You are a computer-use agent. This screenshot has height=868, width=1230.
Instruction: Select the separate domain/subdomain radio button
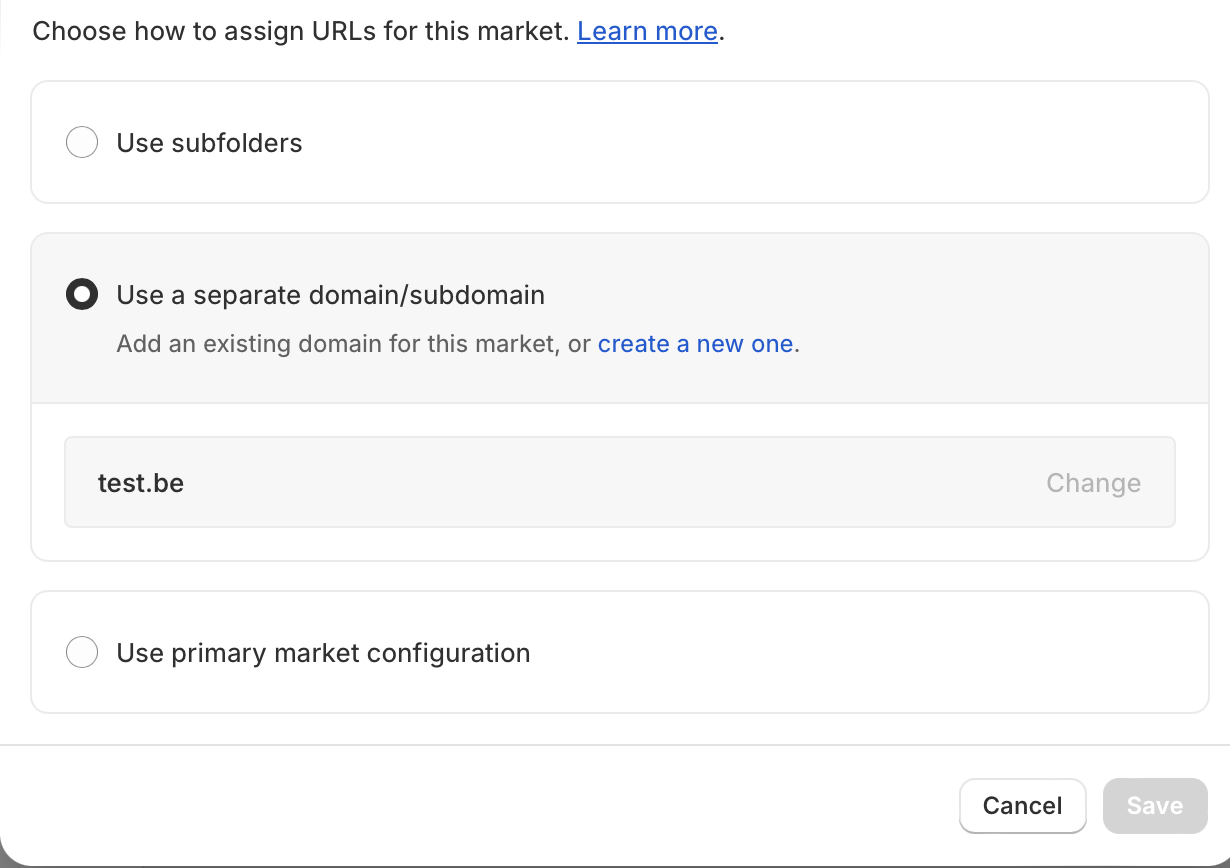[82, 295]
